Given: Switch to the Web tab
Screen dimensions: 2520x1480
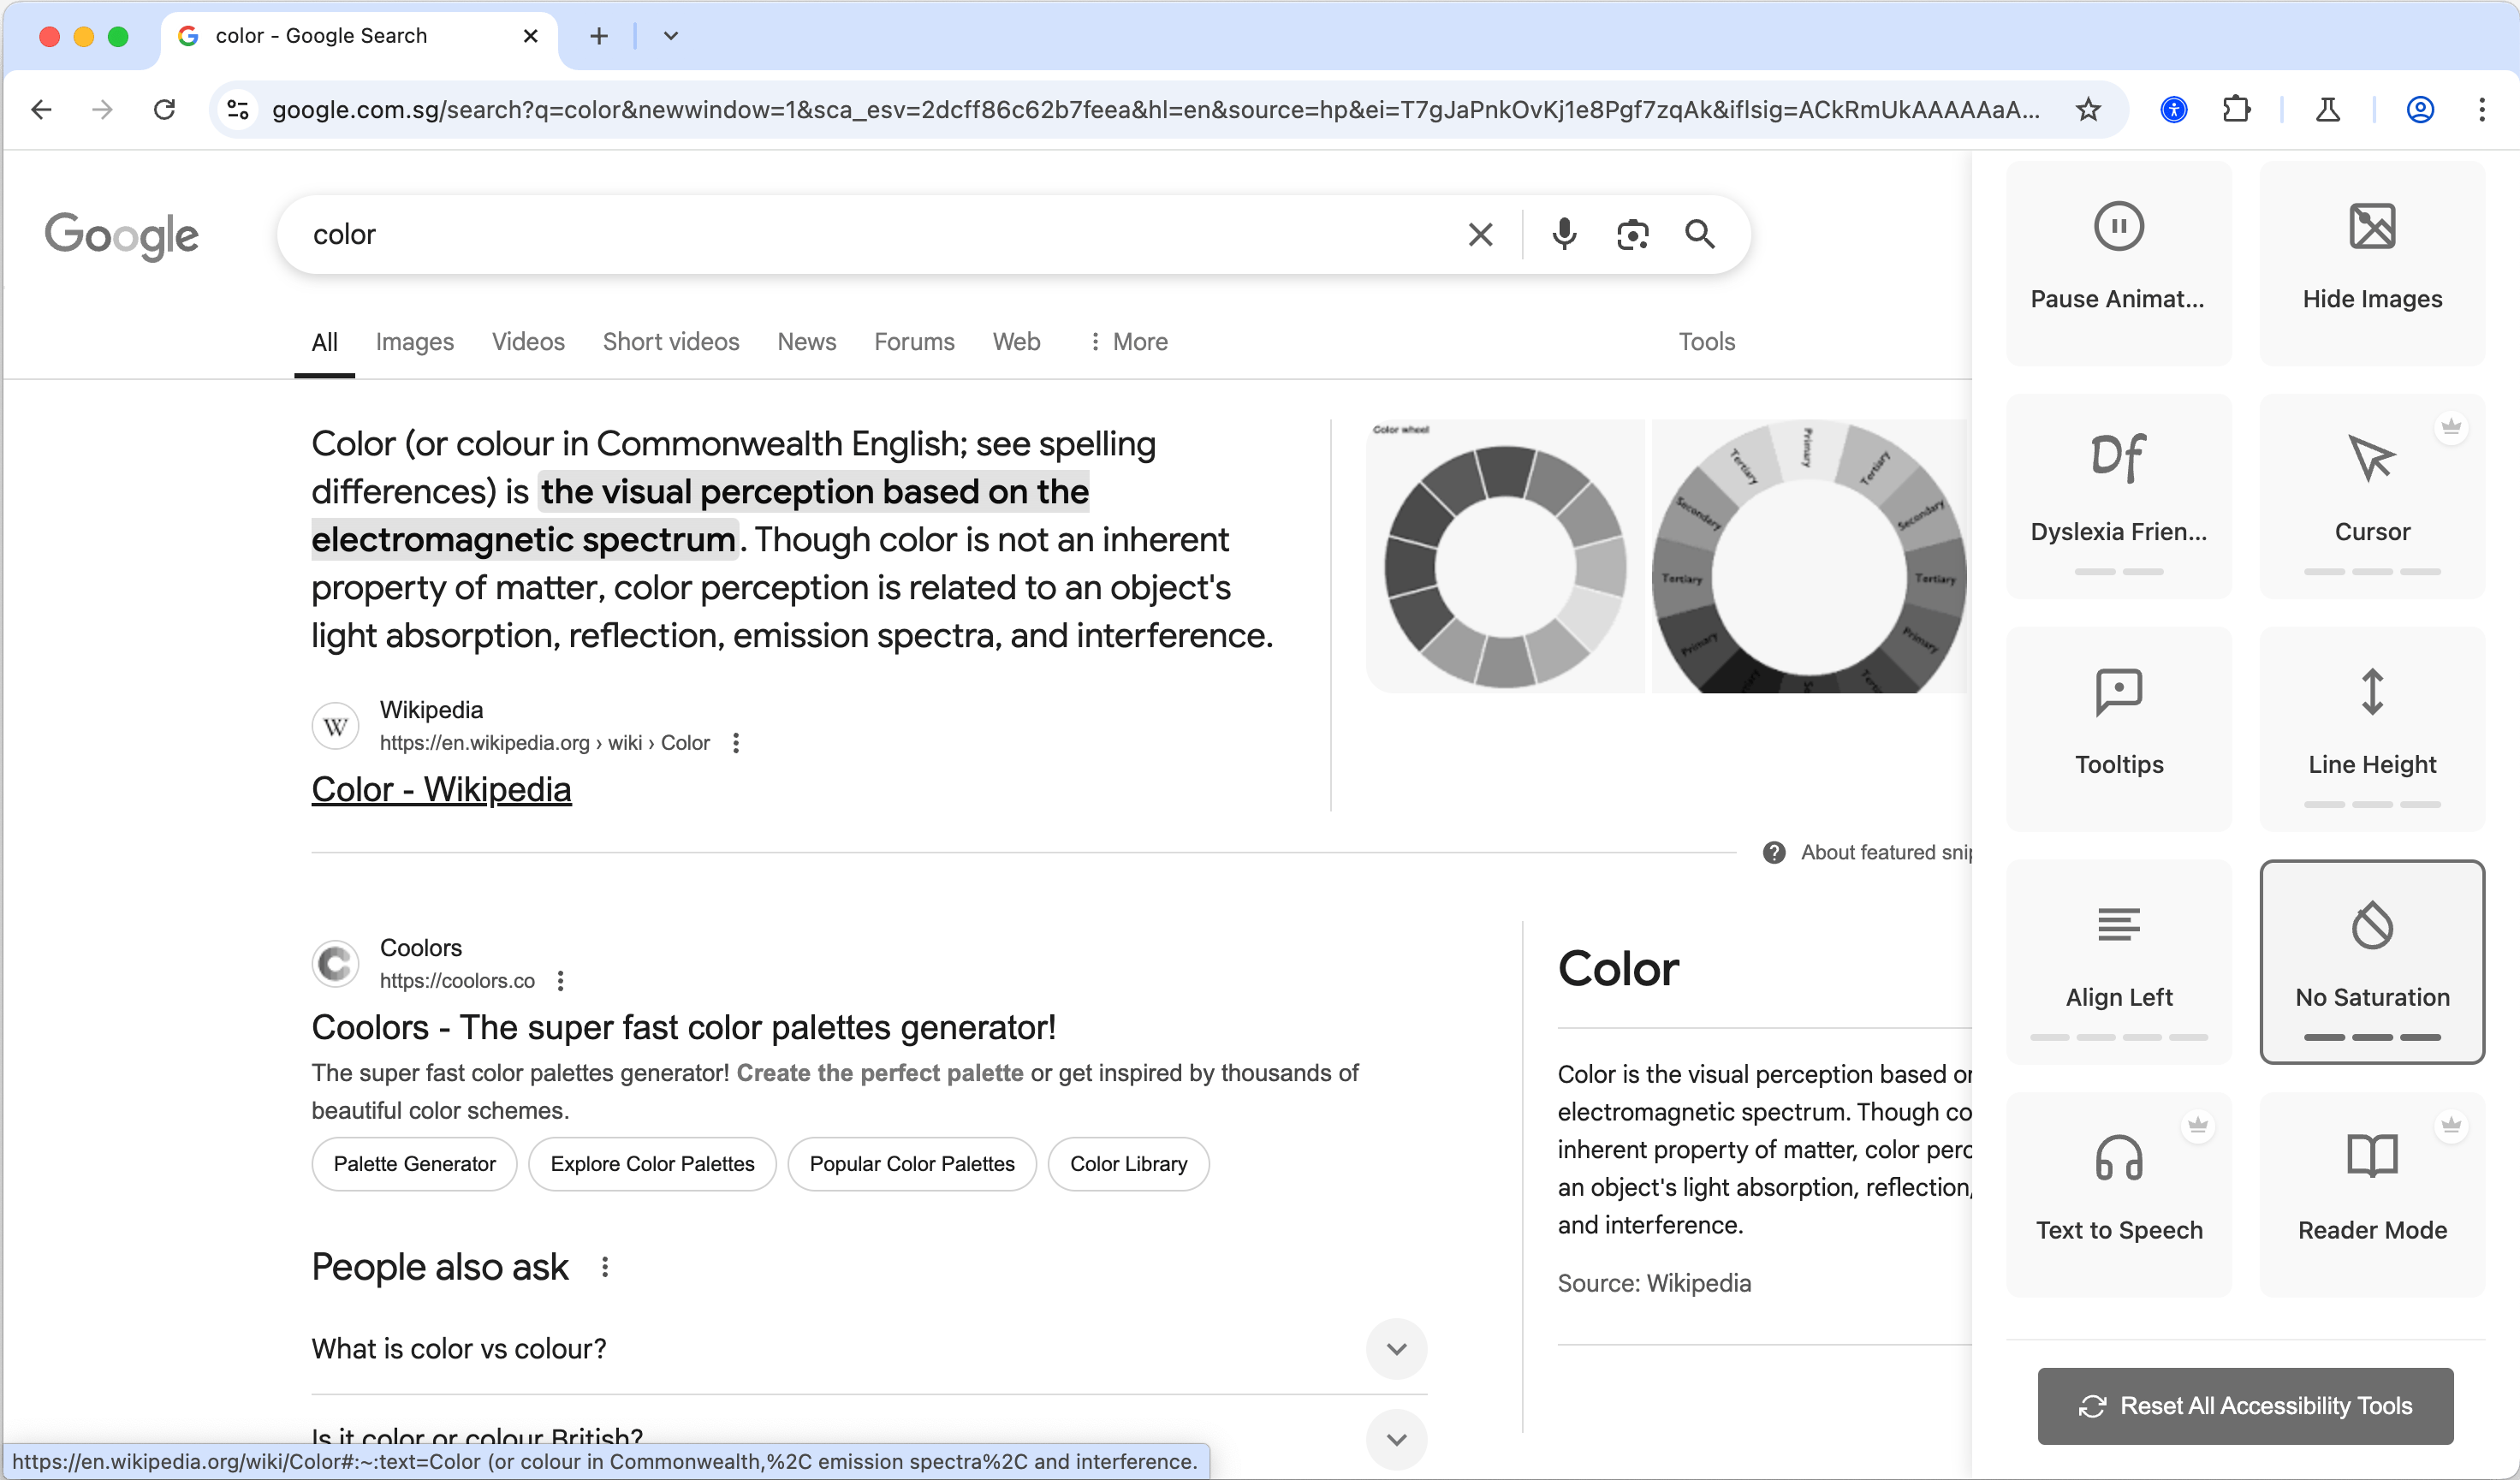Looking at the screenshot, I should (1016, 342).
